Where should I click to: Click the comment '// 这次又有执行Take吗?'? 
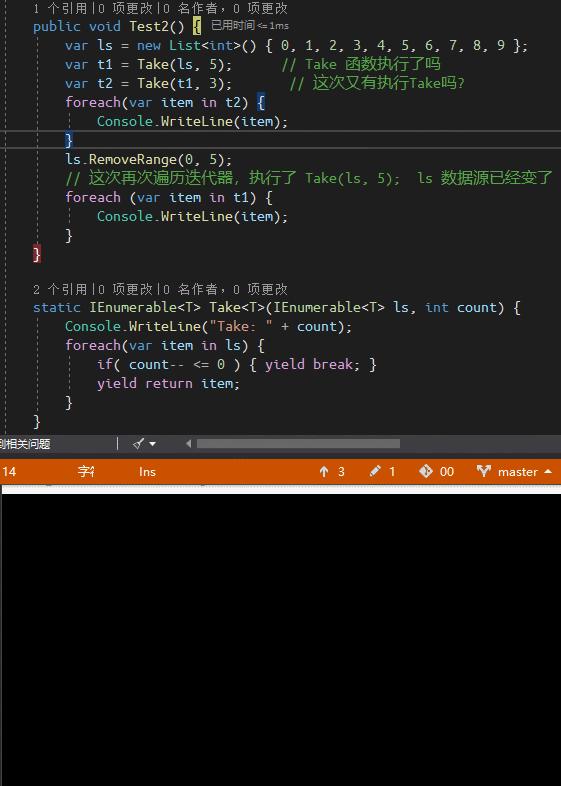(377, 83)
